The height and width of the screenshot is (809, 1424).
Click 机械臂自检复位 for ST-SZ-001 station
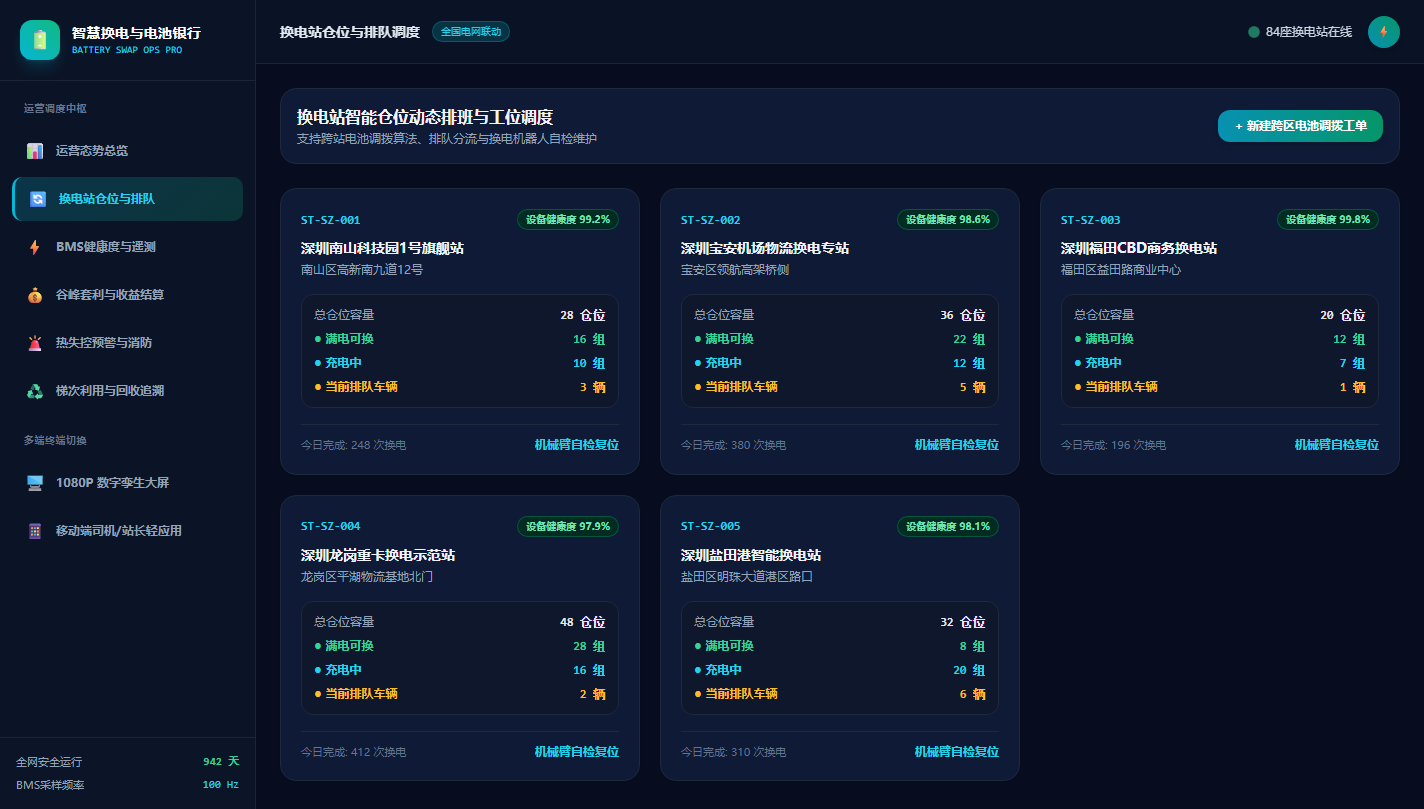click(x=577, y=445)
